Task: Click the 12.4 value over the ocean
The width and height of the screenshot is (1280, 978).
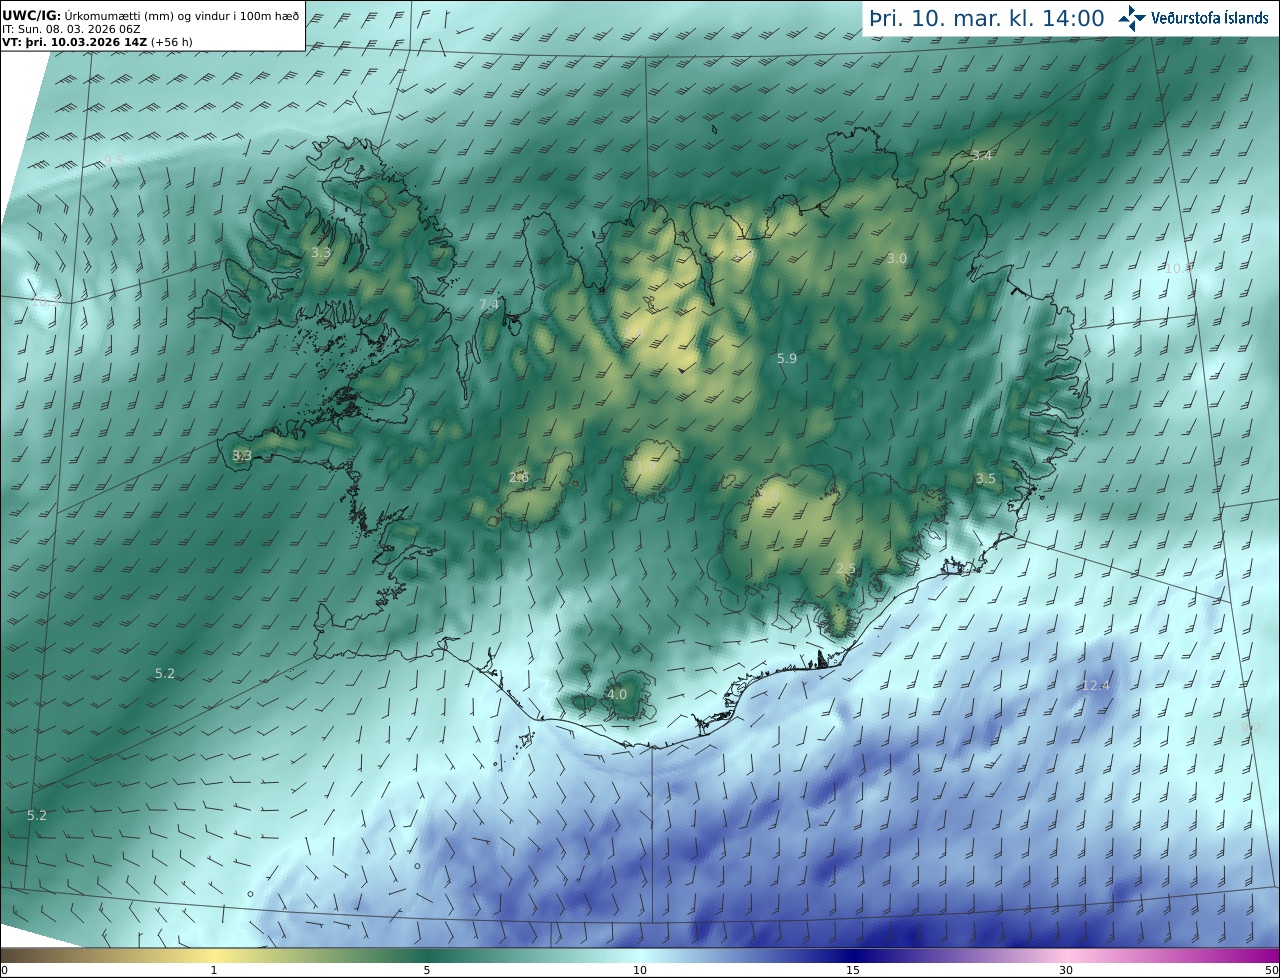Action: [1096, 685]
